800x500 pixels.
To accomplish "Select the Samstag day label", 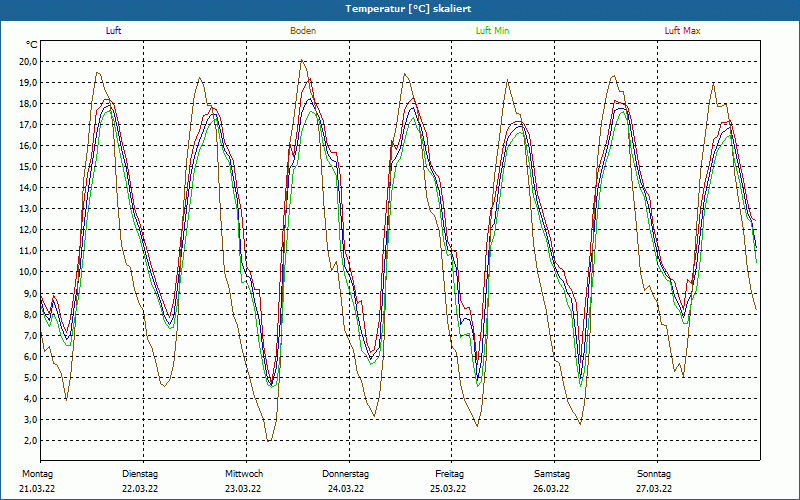I will (552, 474).
